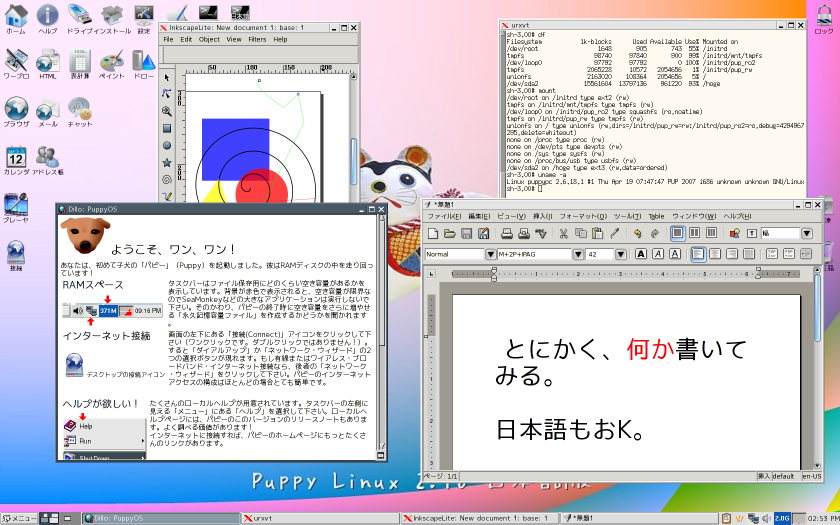Toggle two column layout button
Screen dimensions: 840x525
(x=695, y=233)
